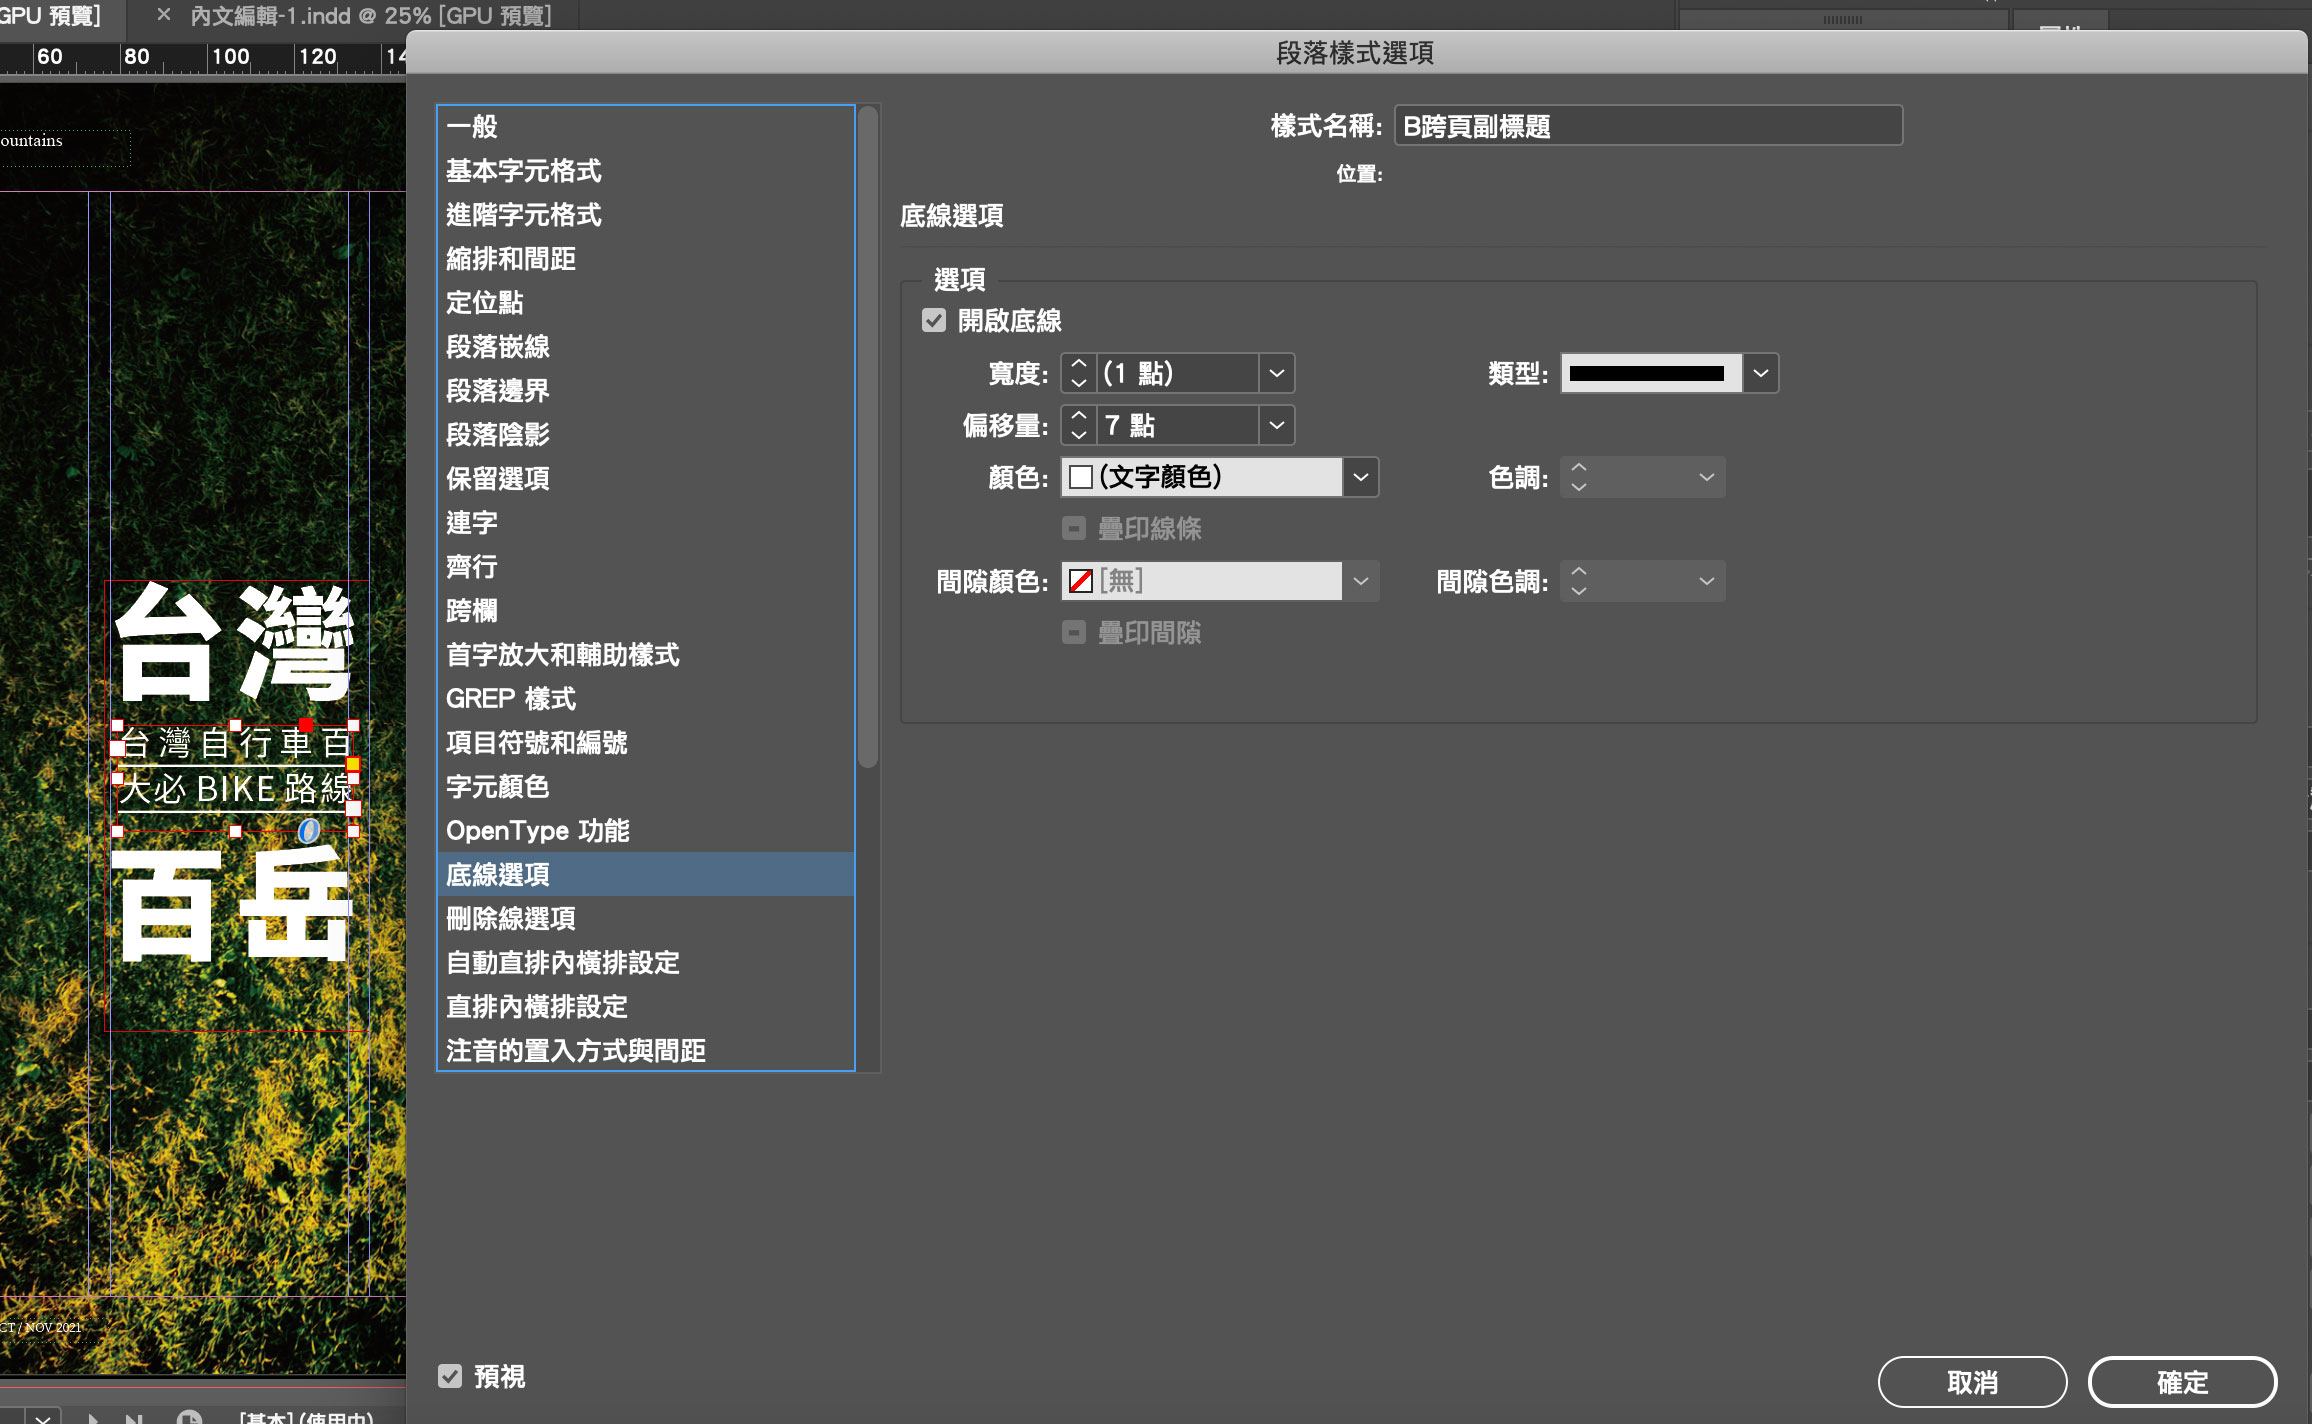Open the 顏色 color dropdown arrow
The height and width of the screenshot is (1424, 2312).
tap(1360, 477)
